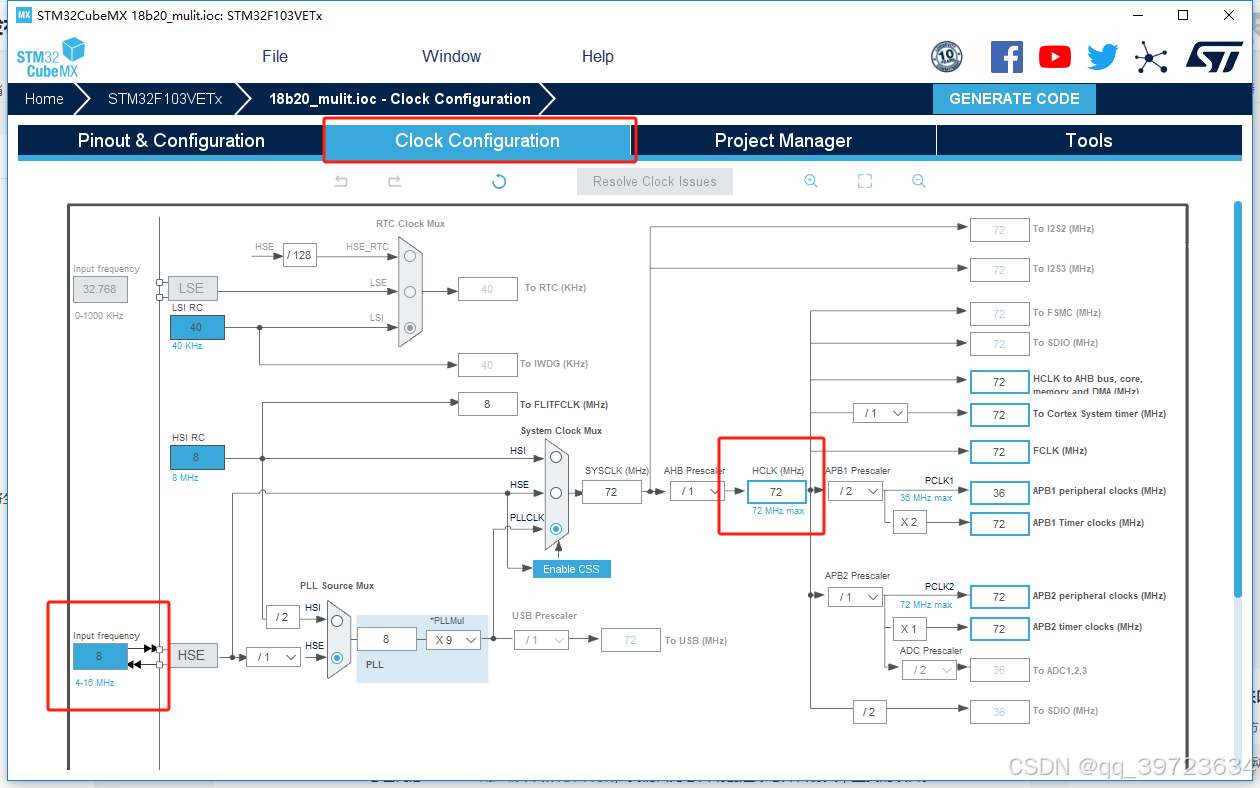Click the HCLK (MHz) value field
This screenshot has height=788, width=1260.
(777, 492)
